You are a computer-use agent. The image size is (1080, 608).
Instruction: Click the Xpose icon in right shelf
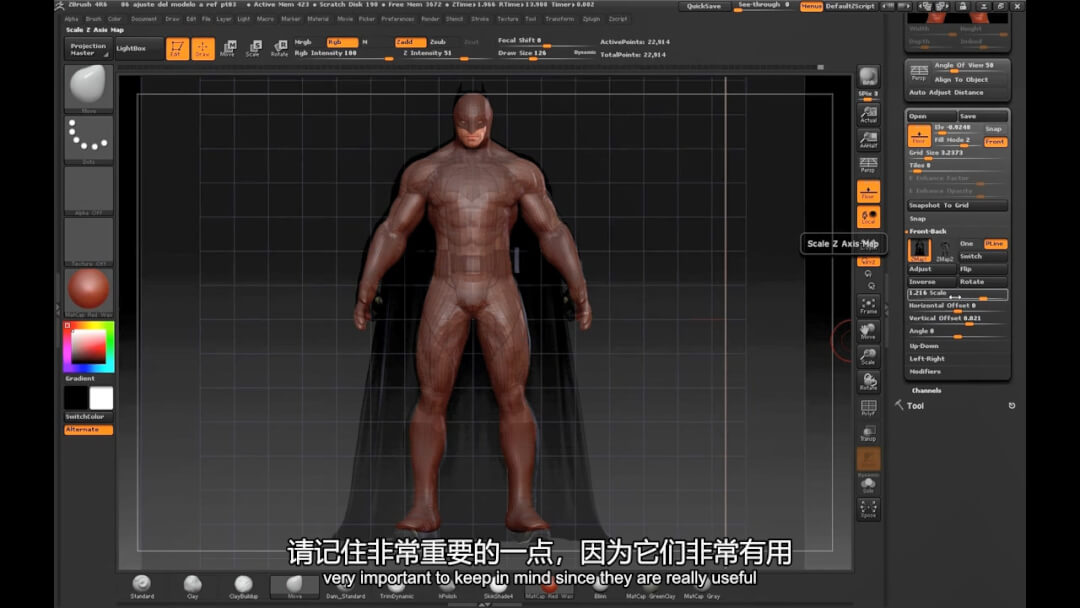tap(869, 510)
